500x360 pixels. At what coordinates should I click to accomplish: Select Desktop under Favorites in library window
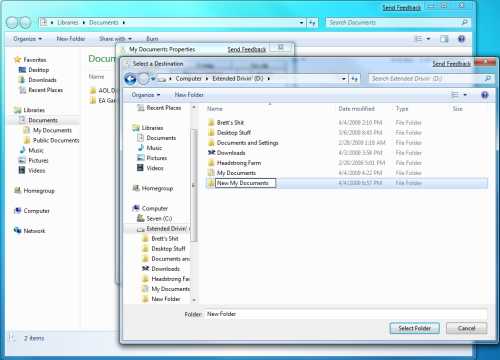38,70
